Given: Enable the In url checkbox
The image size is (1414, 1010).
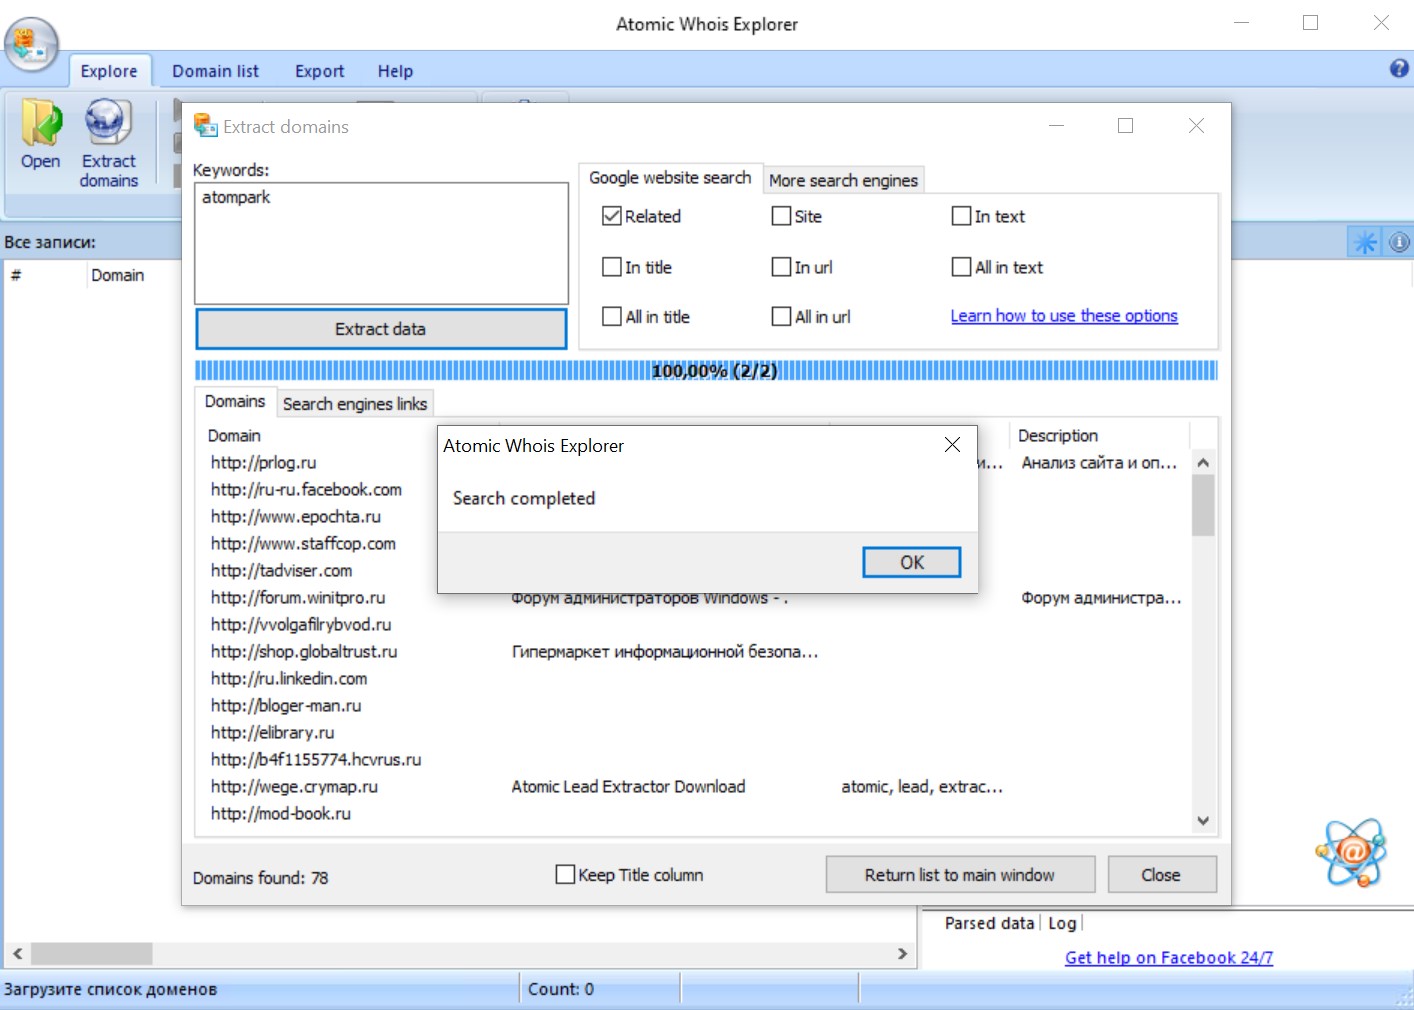Looking at the screenshot, I should coord(782,267).
